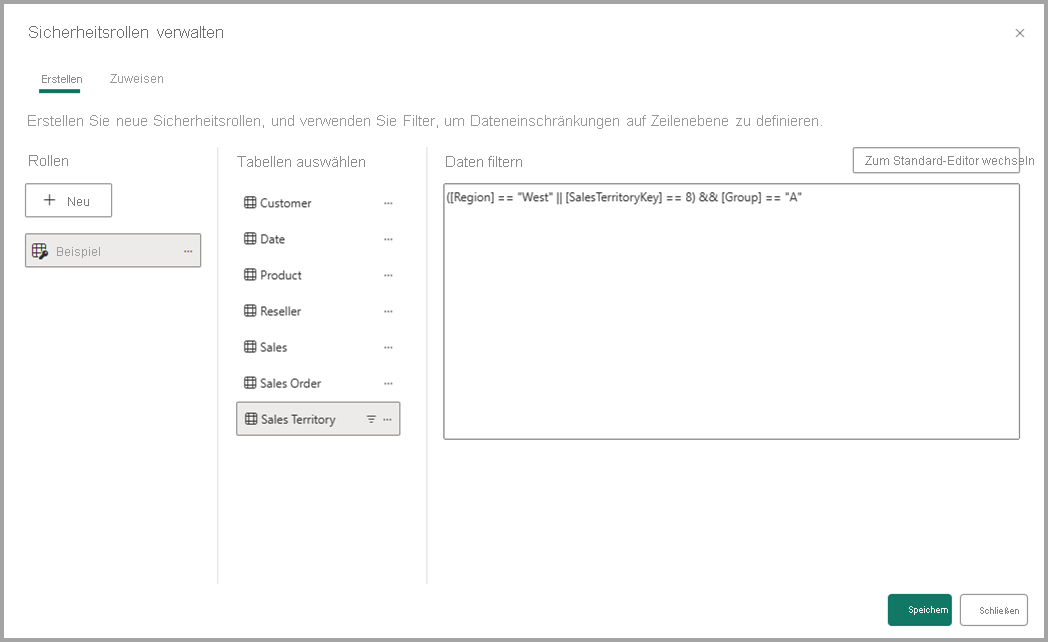The width and height of the screenshot is (1048, 642).
Task: Select the Sales table
Action: tap(318, 347)
